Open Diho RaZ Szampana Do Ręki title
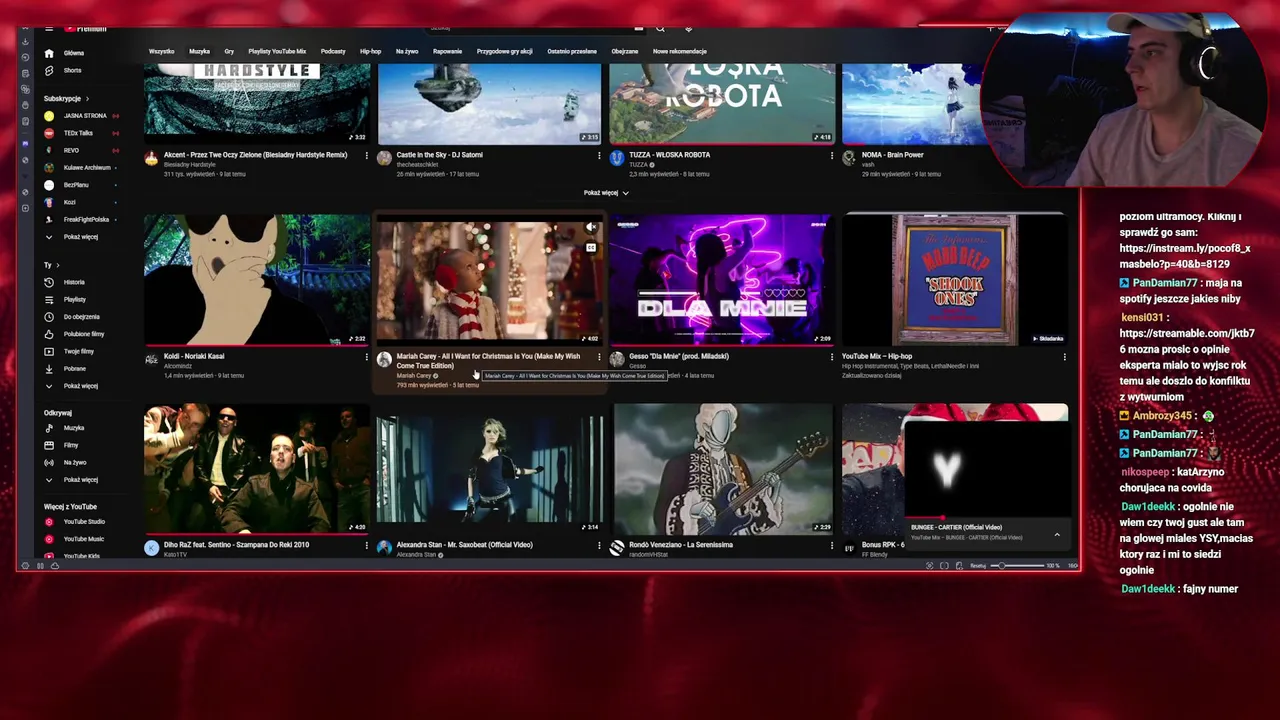The image size is (1280, 720). tap(236, 545)
